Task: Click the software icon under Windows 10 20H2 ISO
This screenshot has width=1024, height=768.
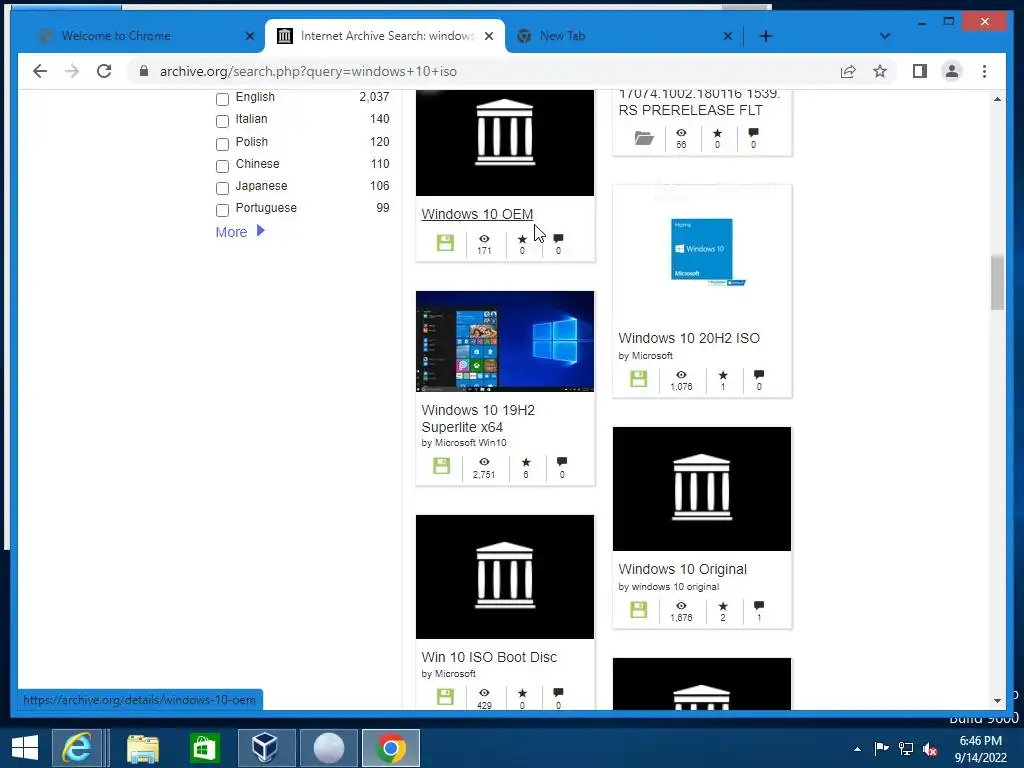Action: [x=639, y=378]
